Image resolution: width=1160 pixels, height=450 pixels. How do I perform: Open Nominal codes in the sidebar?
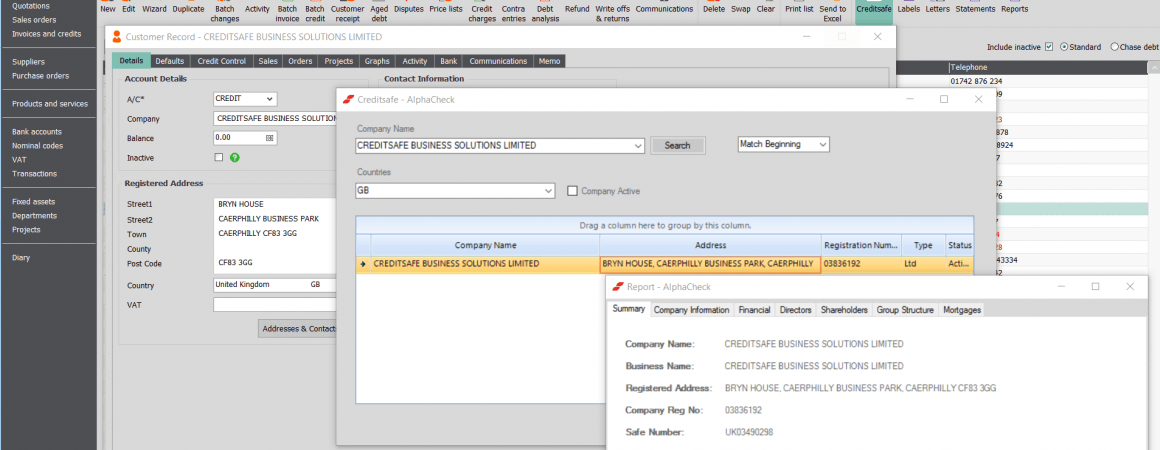(x=37, y=146)
